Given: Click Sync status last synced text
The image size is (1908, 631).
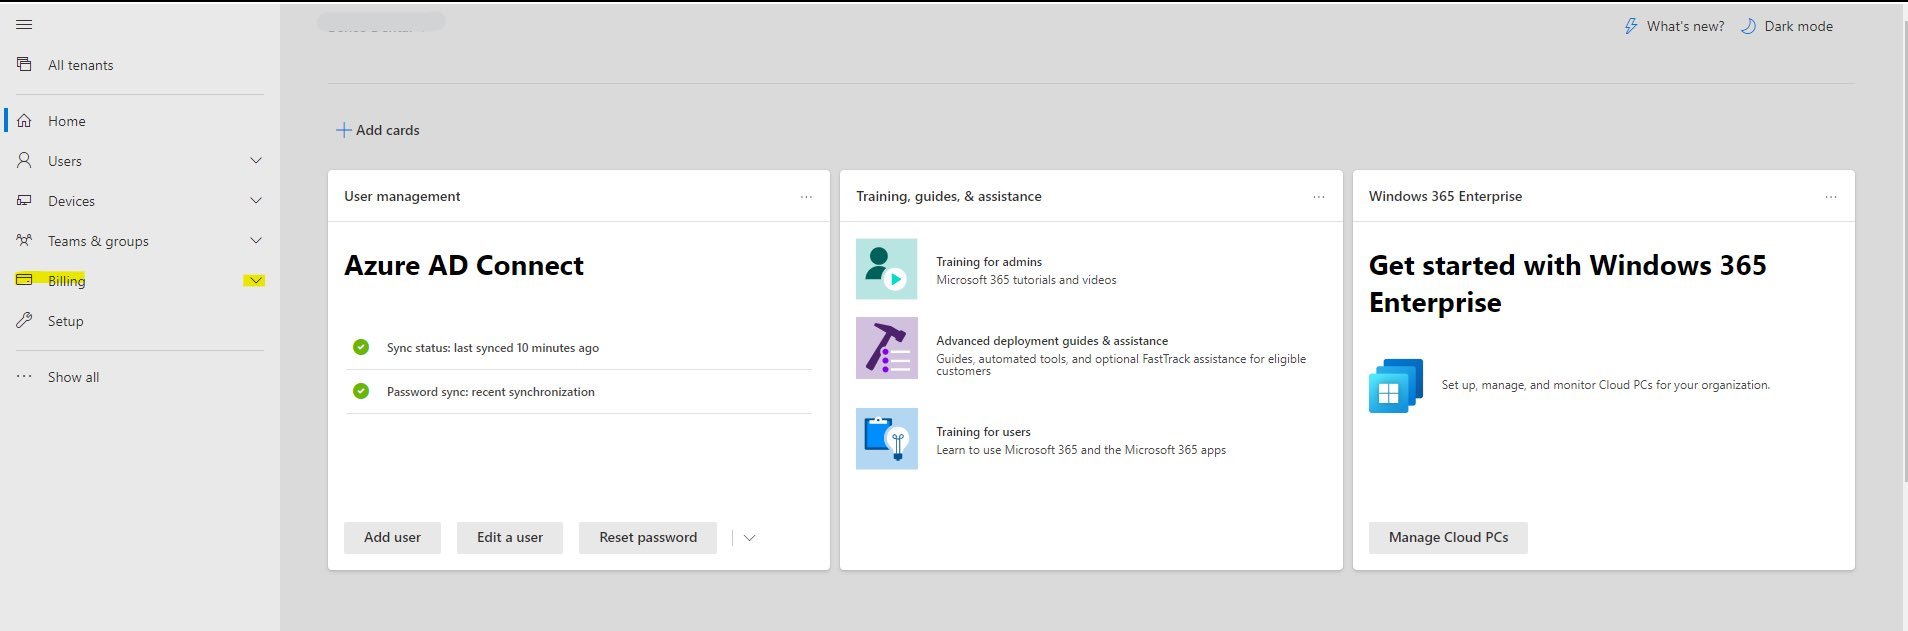Looking at the screenshot, I should tap(493, 348).
